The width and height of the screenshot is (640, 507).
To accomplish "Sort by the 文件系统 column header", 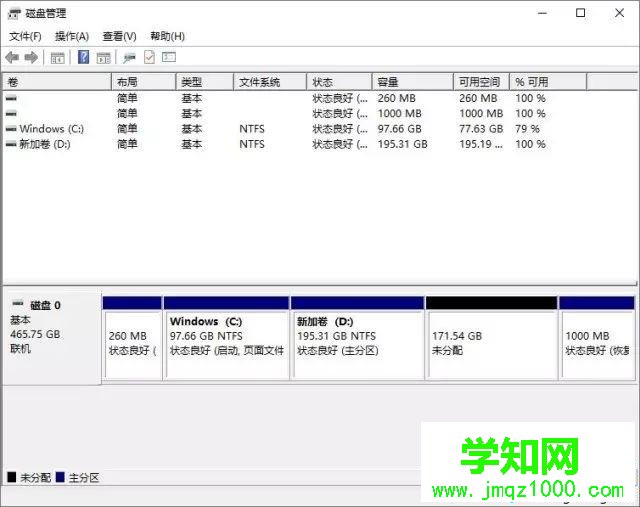I will pyautogui.click(x=270, y=82).
